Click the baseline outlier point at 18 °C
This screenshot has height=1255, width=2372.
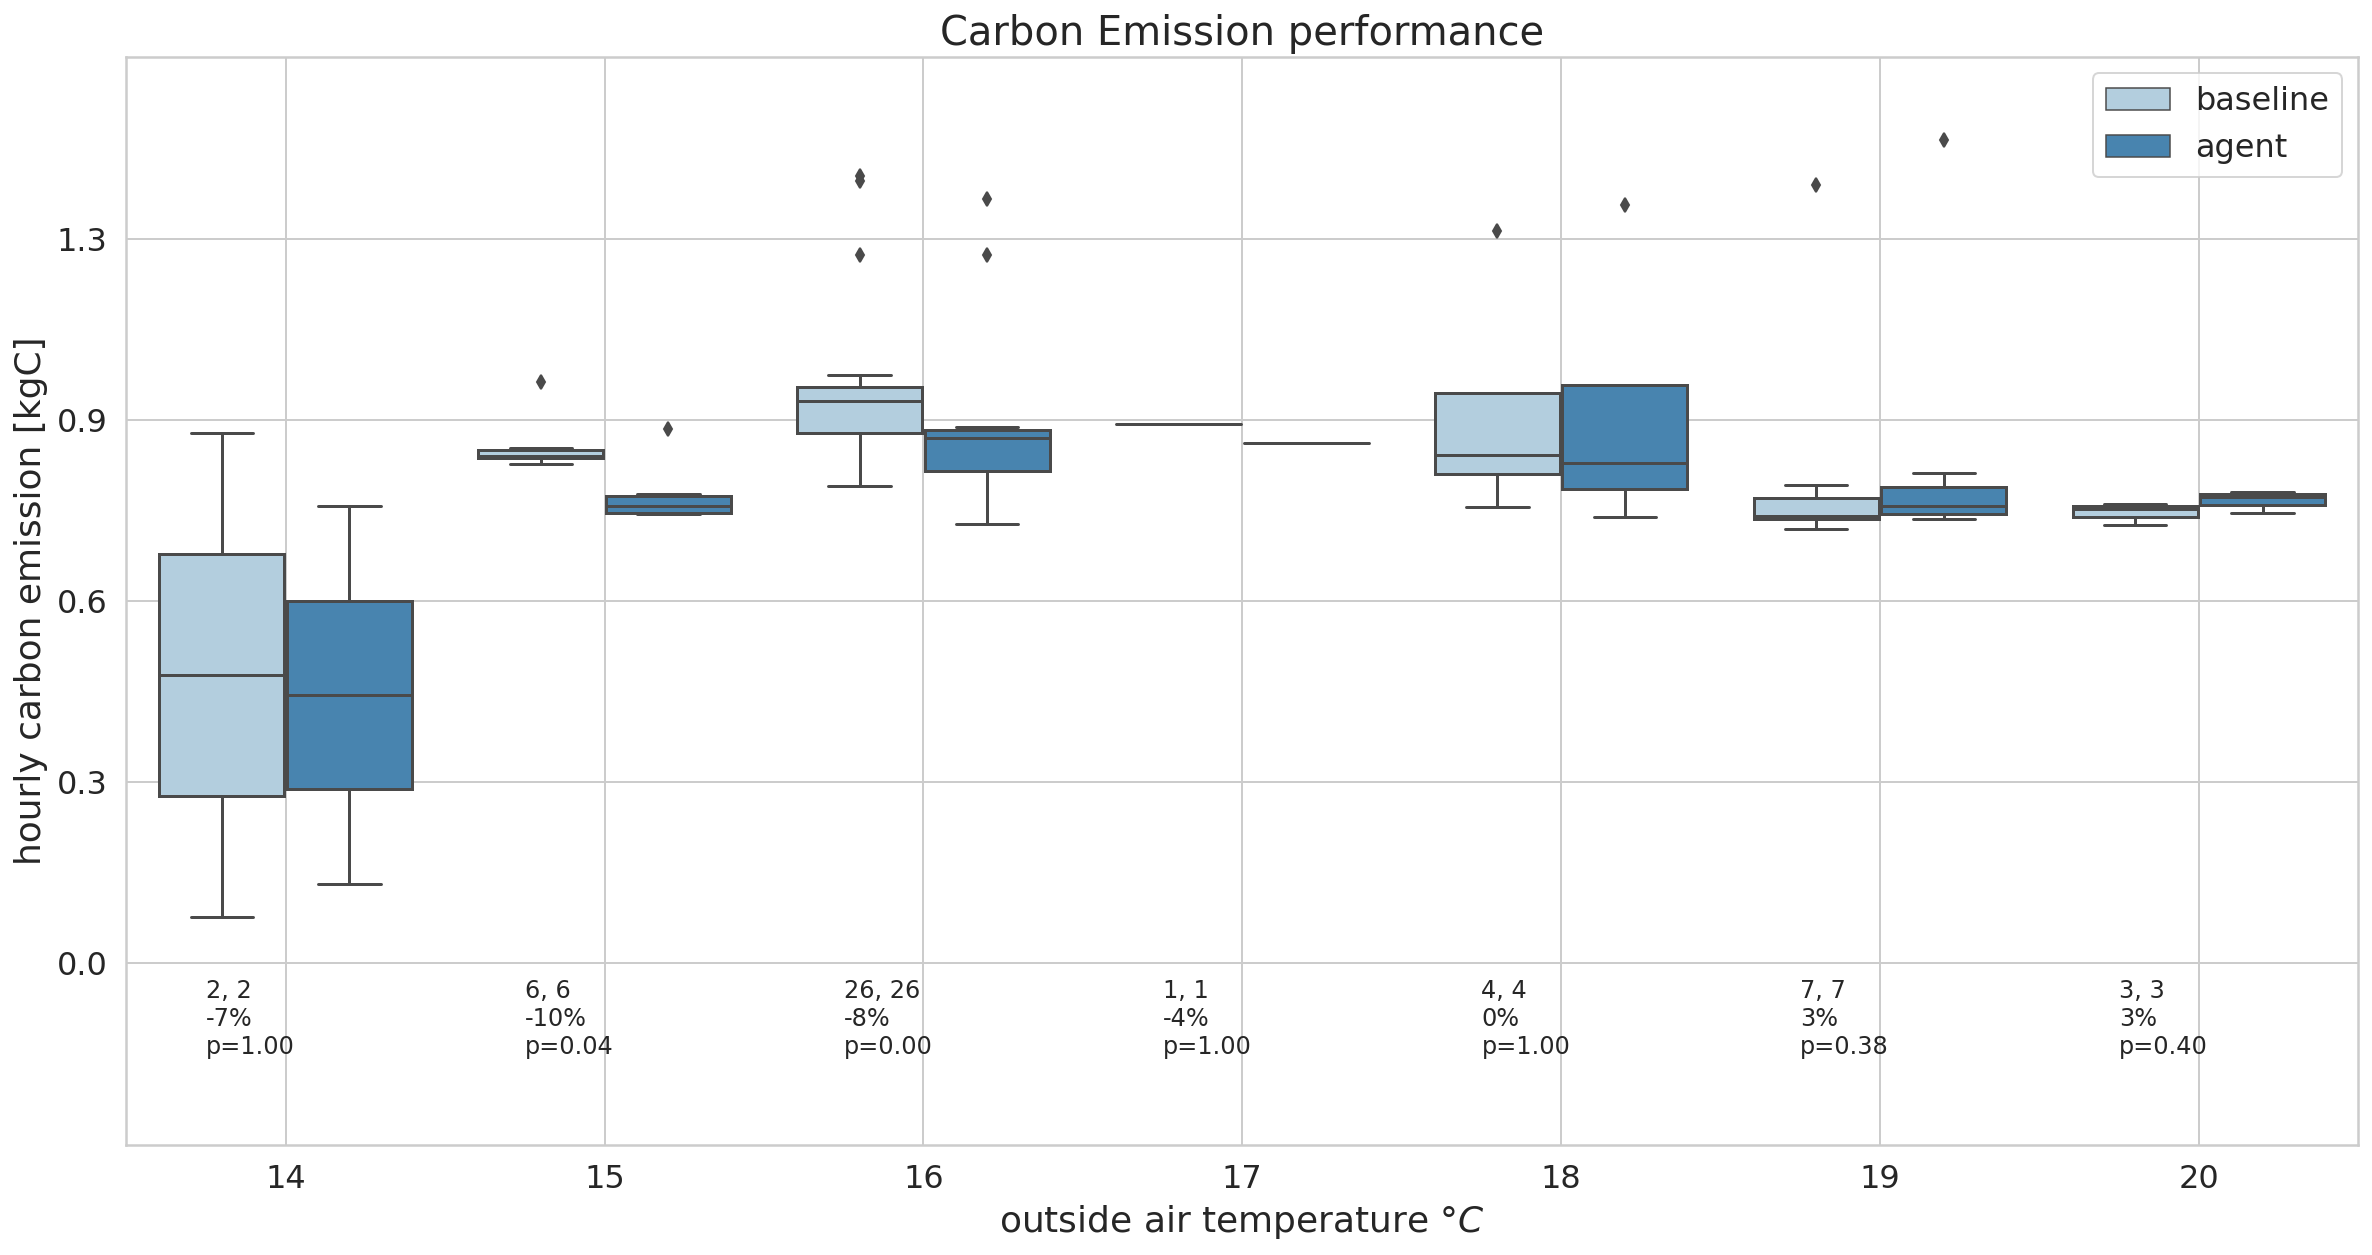[1497, 231]
